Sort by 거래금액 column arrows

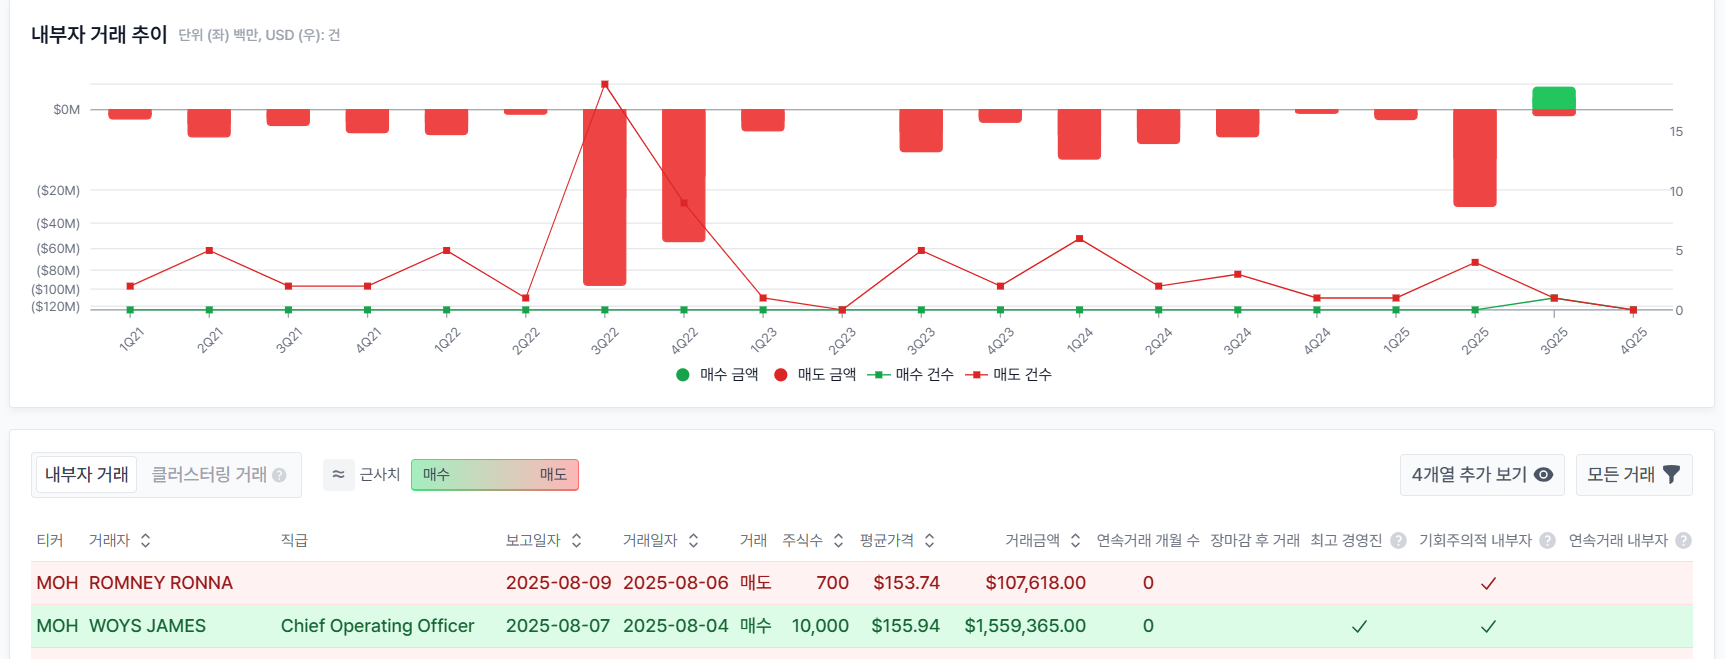[1076, 541]
